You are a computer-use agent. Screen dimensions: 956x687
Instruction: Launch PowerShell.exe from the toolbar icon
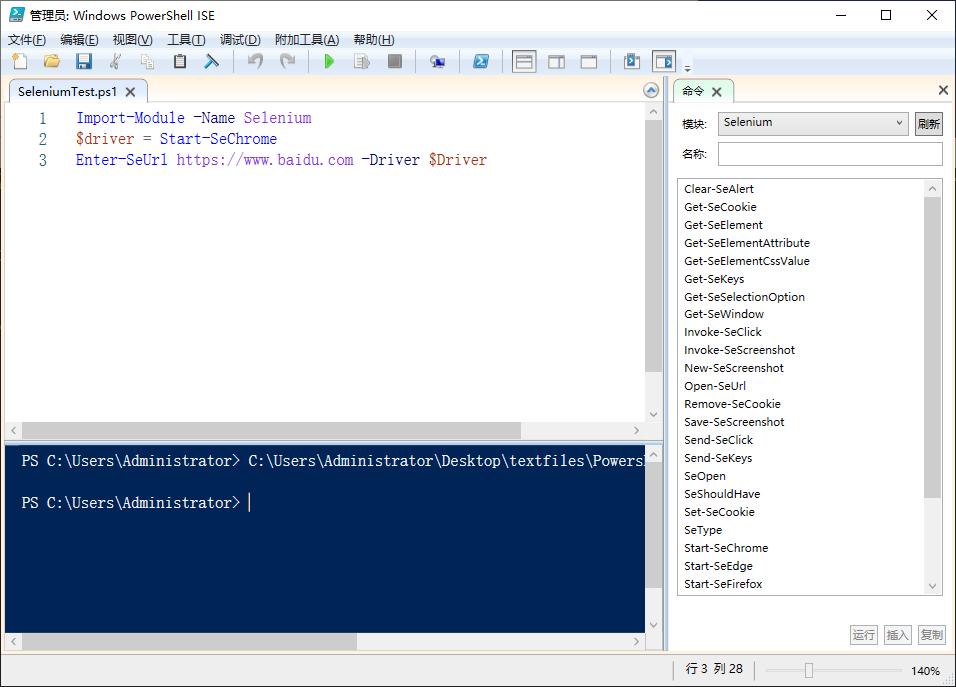point(481,62)
